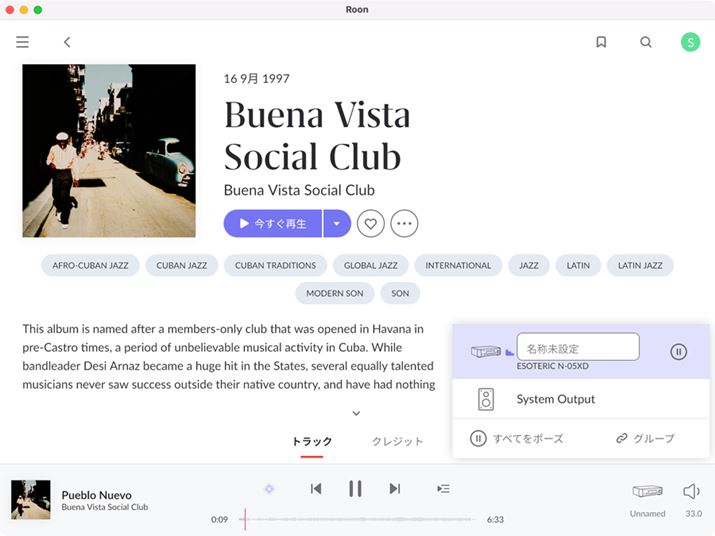The height and width of the screenshot is (536, 715).
Task: Click the track waveform seek bar
Action: (x=360, y=519)
